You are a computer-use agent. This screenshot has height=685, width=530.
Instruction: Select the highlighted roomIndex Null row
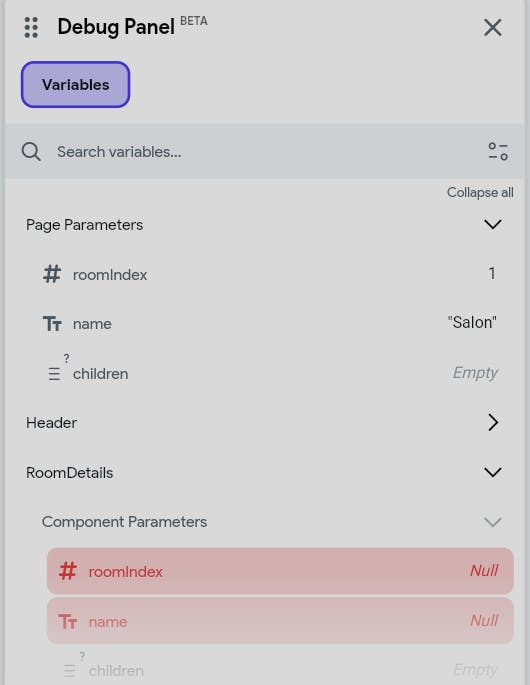point(280,571)
